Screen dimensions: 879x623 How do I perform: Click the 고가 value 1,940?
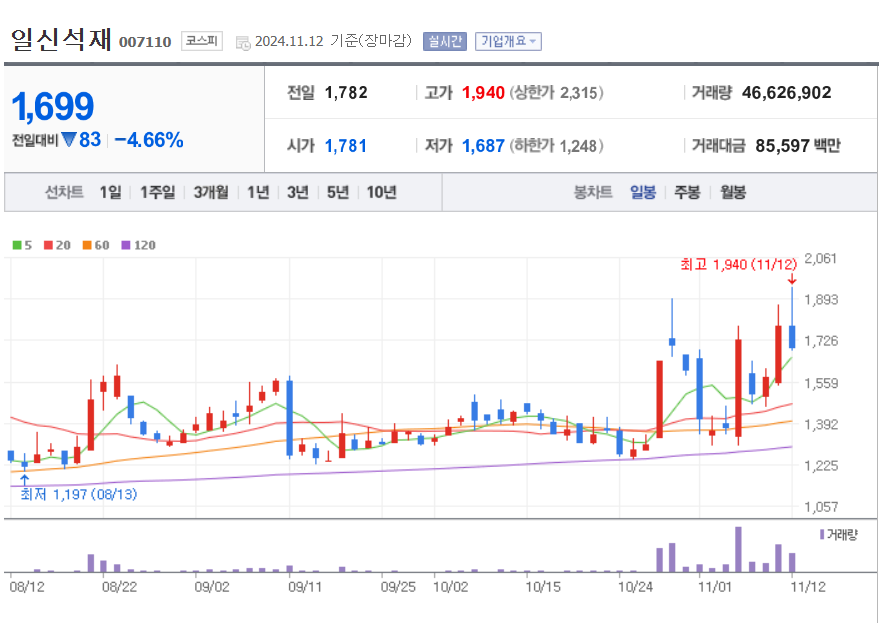tap(483, 93)
